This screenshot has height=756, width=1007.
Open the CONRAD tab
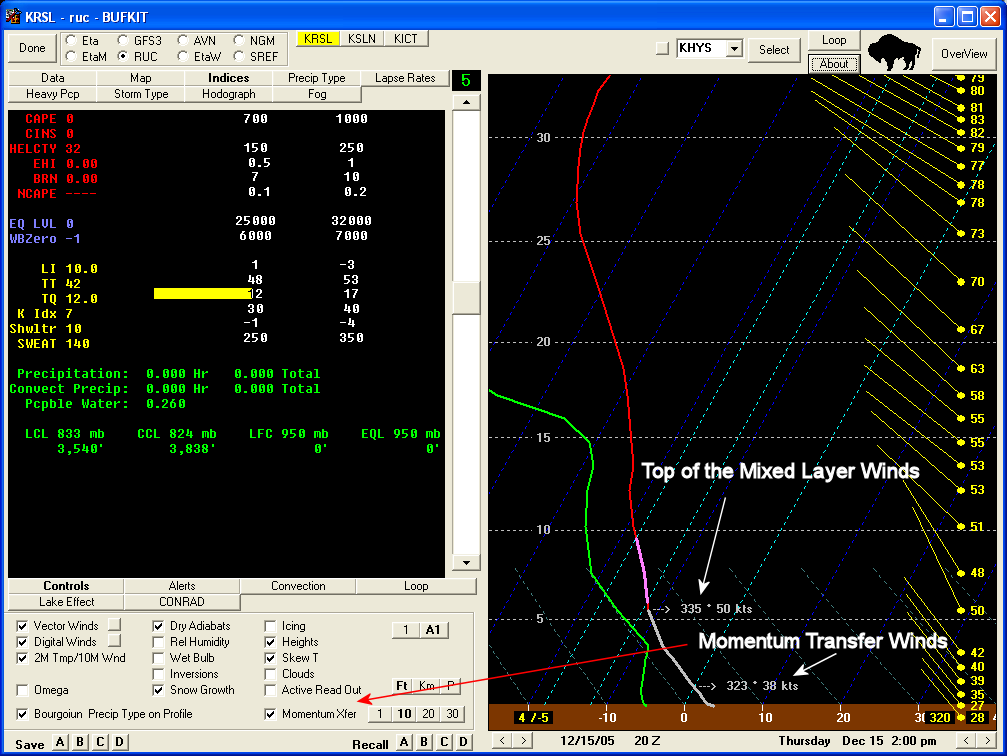click(x=182, y=602)
